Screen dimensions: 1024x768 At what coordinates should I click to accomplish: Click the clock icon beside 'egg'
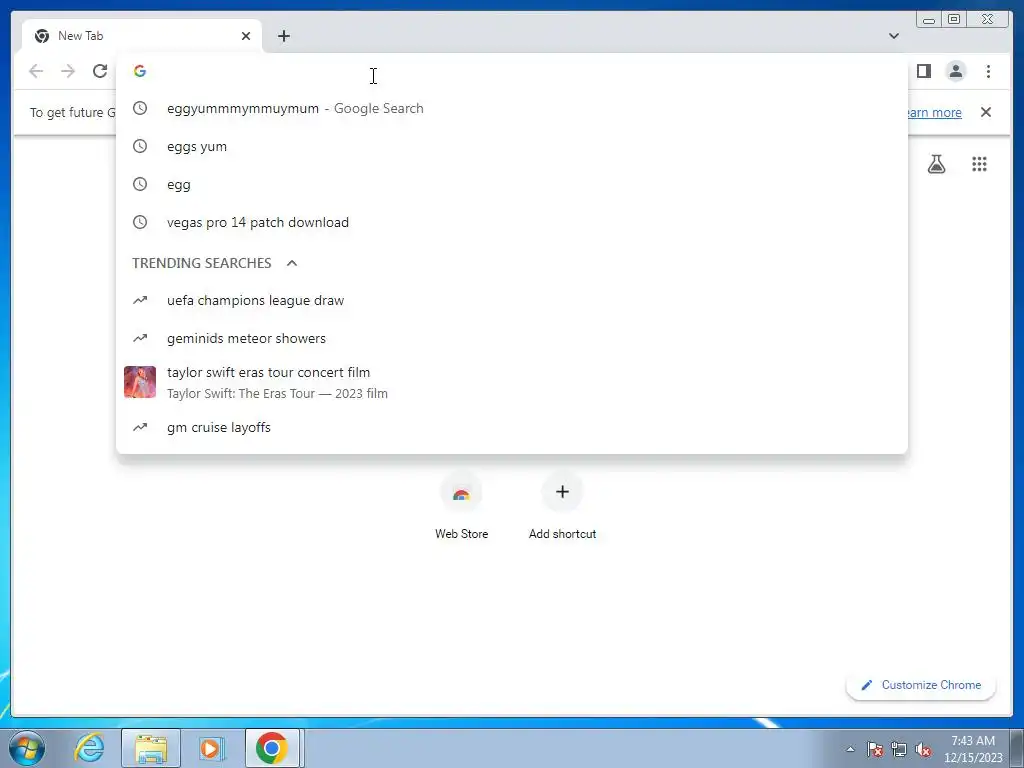[140, 184]
